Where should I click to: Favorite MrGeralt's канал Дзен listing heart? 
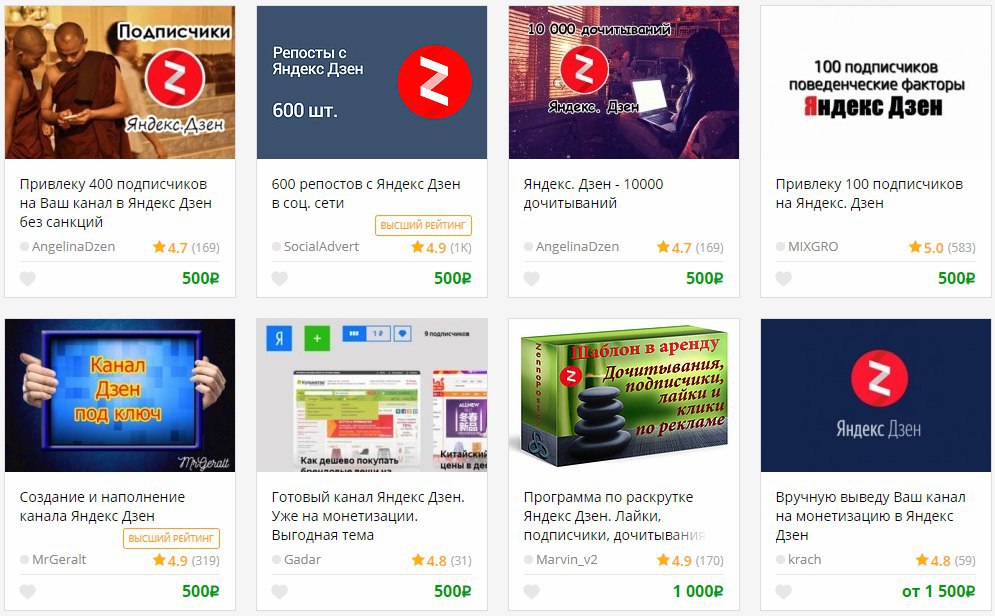pyautogui.click(x=27, y=592)
